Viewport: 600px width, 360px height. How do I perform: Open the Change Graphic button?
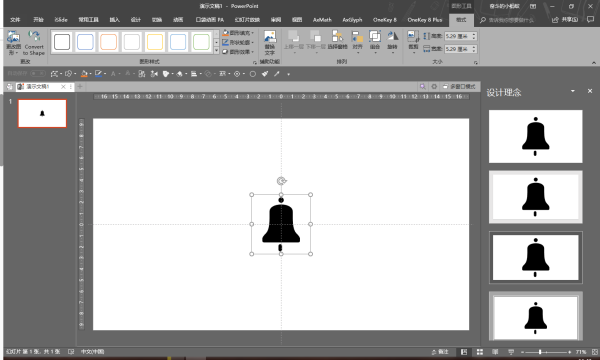pos(13,43)
